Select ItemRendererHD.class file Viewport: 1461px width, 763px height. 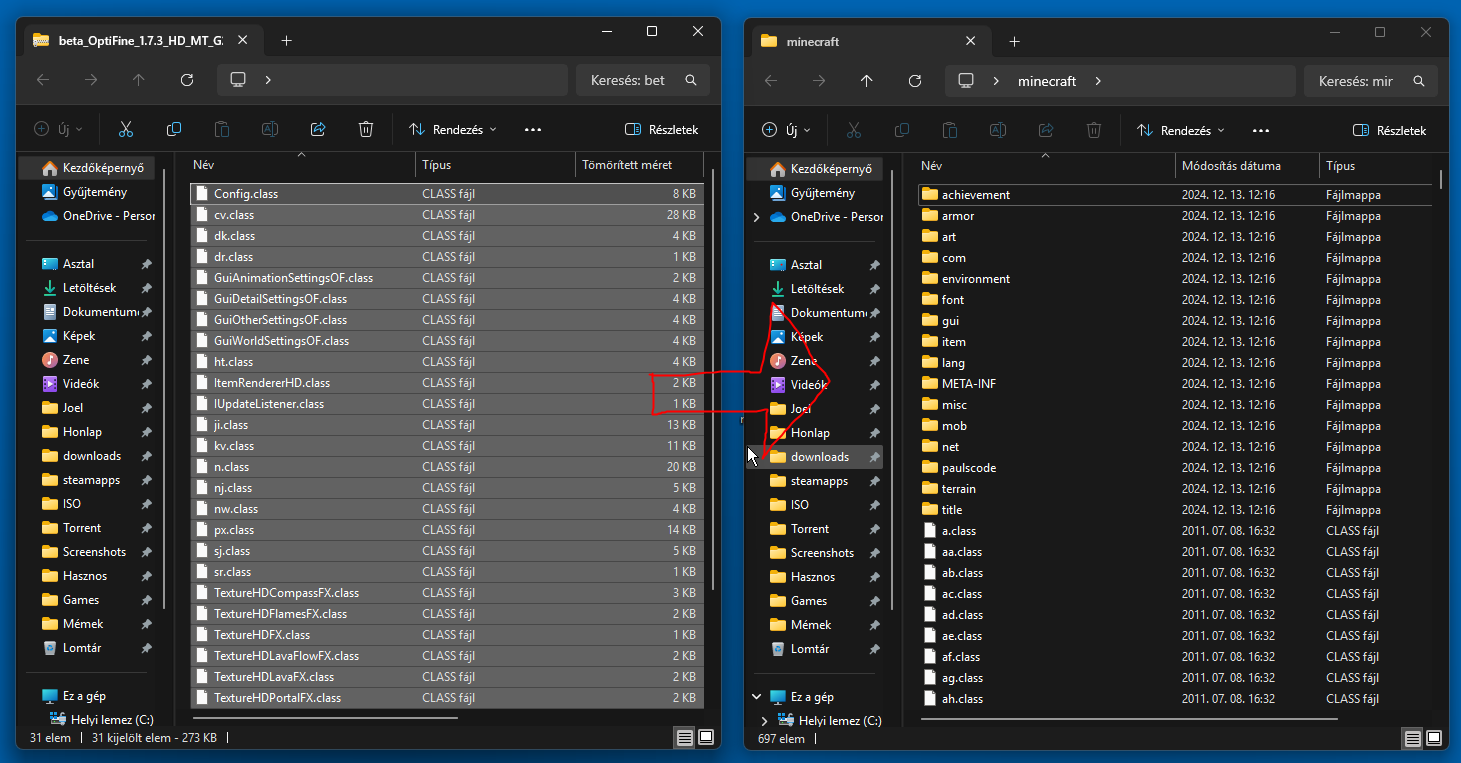(x=447, y=383)
